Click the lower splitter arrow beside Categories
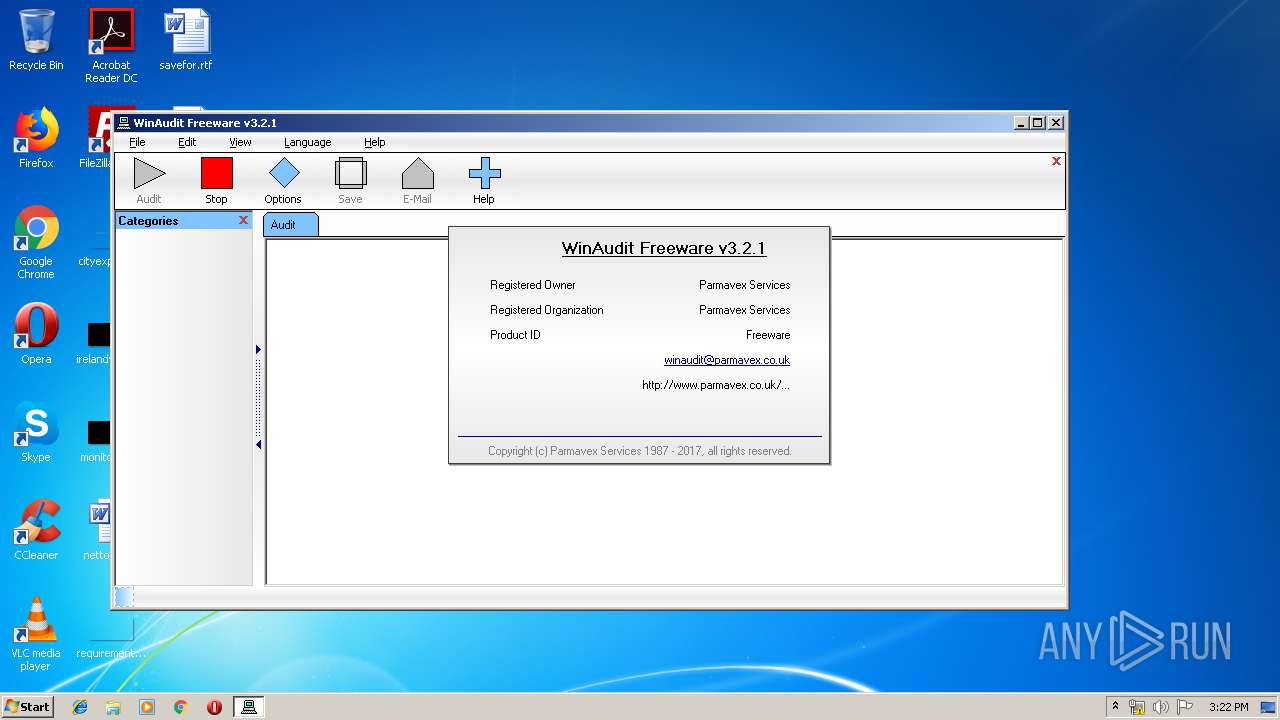Image resolution: width=1280 pixels, height=720 pixels. pos(258,445)
